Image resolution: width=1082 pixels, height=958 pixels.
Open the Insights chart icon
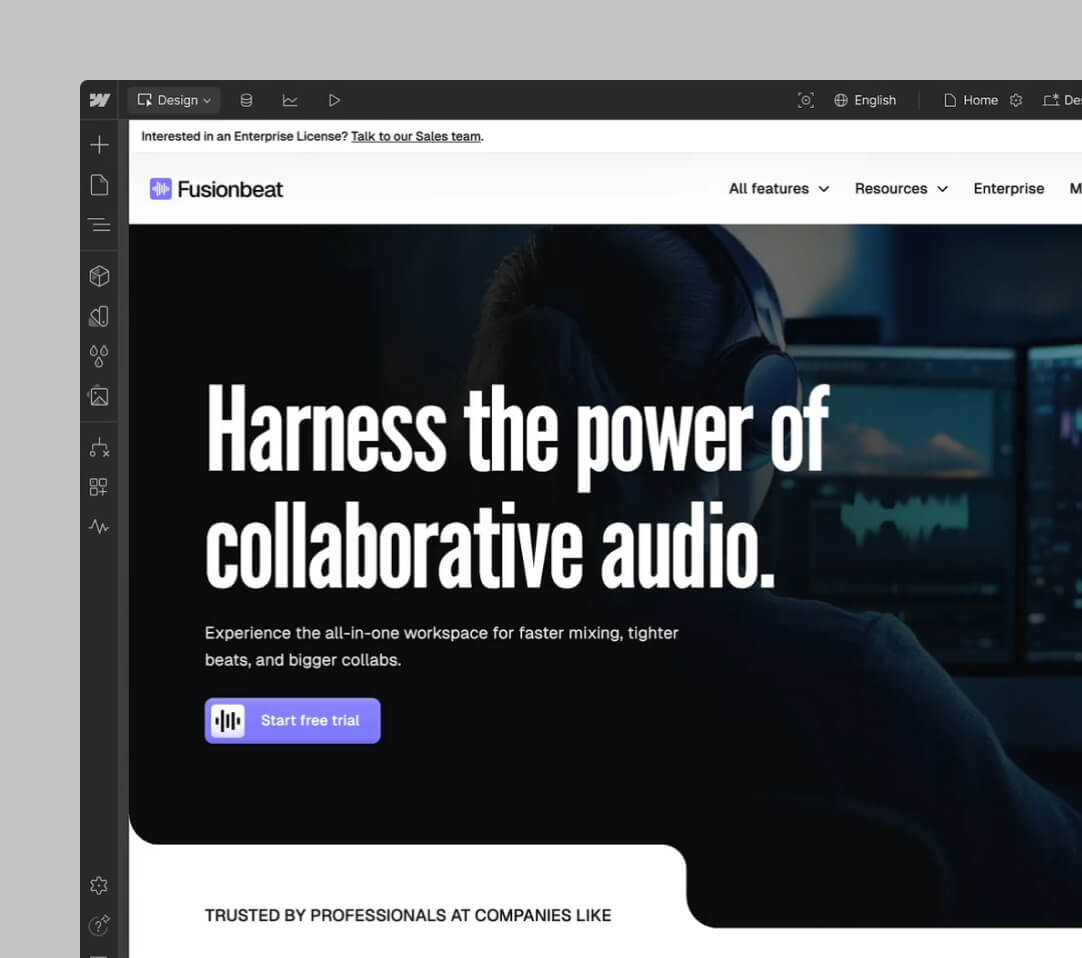(x=290, y=100)
